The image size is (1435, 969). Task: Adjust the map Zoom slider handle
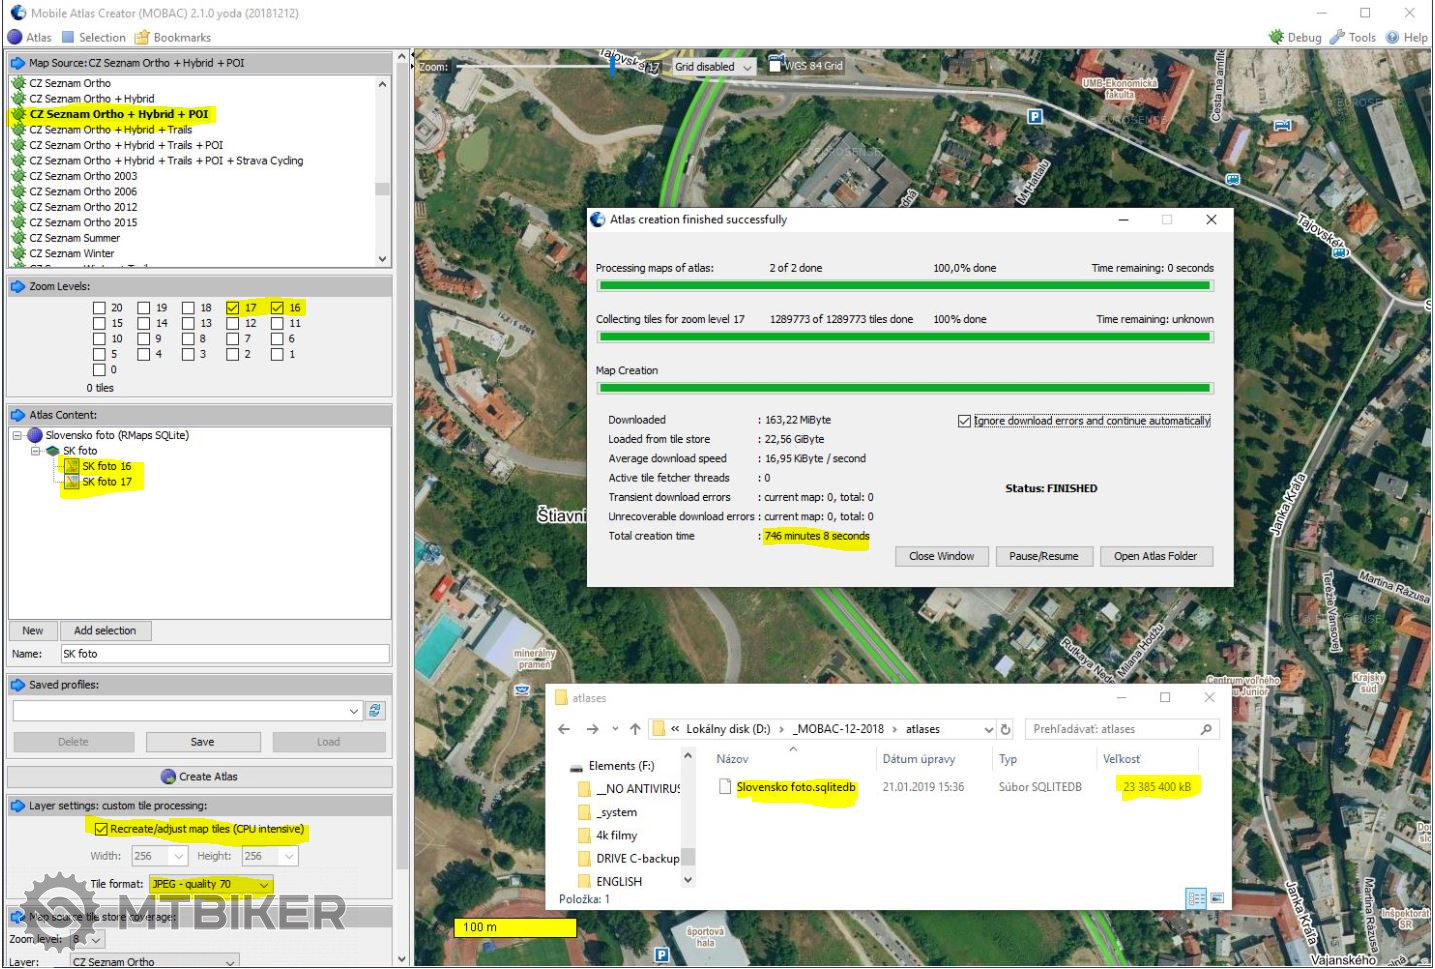click(612, 66)
